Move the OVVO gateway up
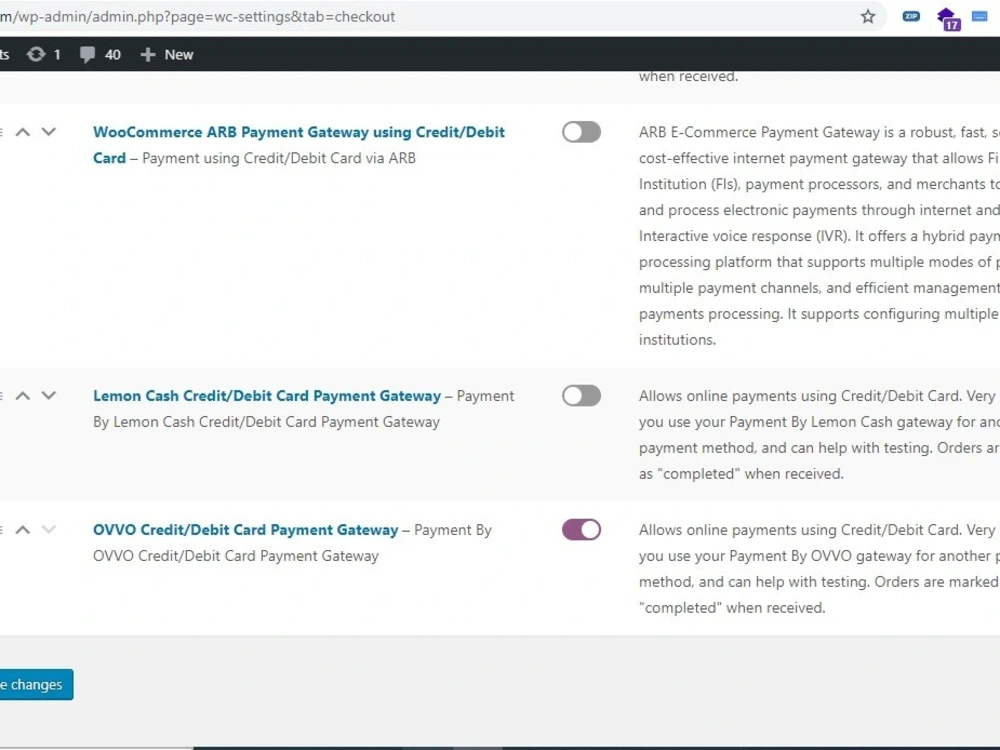This screenshot has height=750, width=1000. [22, 529]
